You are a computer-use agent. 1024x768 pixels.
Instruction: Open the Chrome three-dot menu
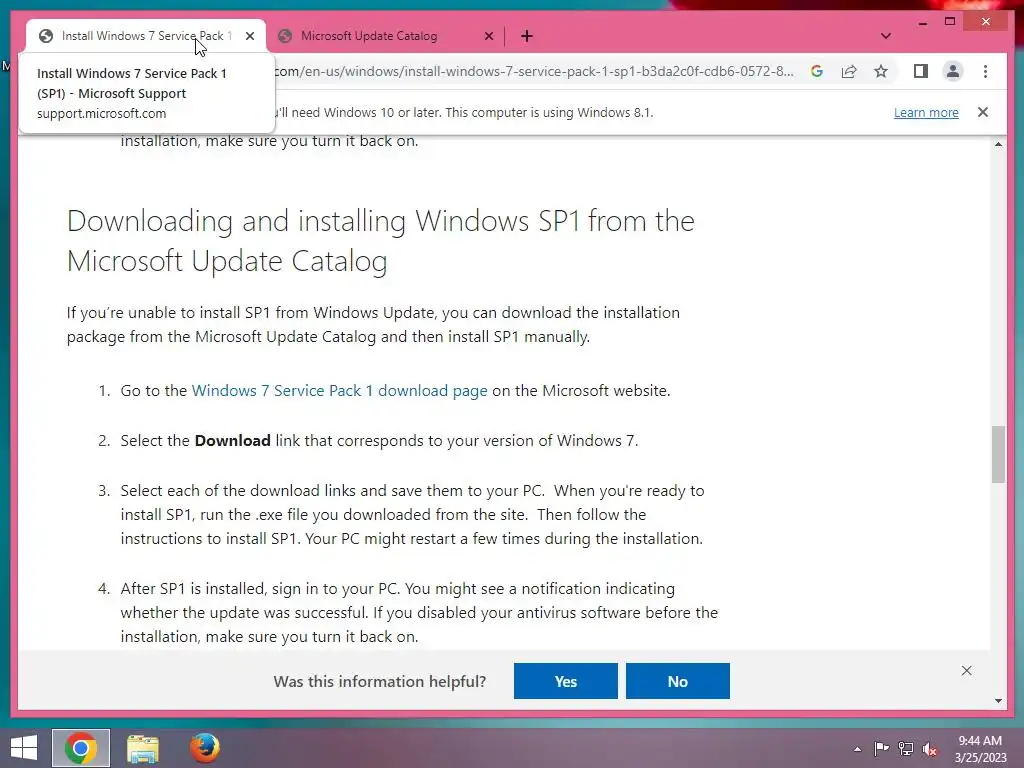[985, 71]
